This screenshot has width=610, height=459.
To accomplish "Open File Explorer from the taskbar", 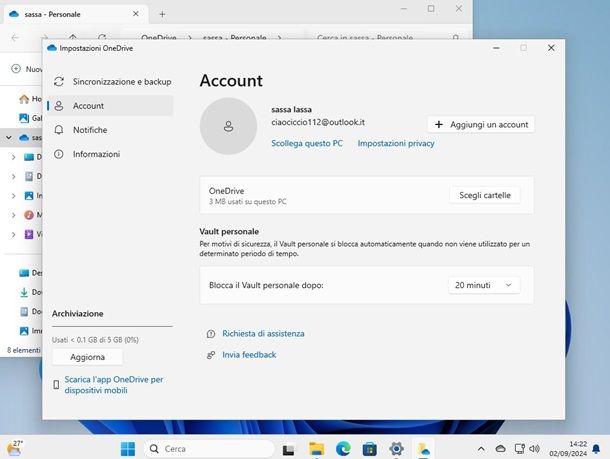I will click(x=316, y=449).
